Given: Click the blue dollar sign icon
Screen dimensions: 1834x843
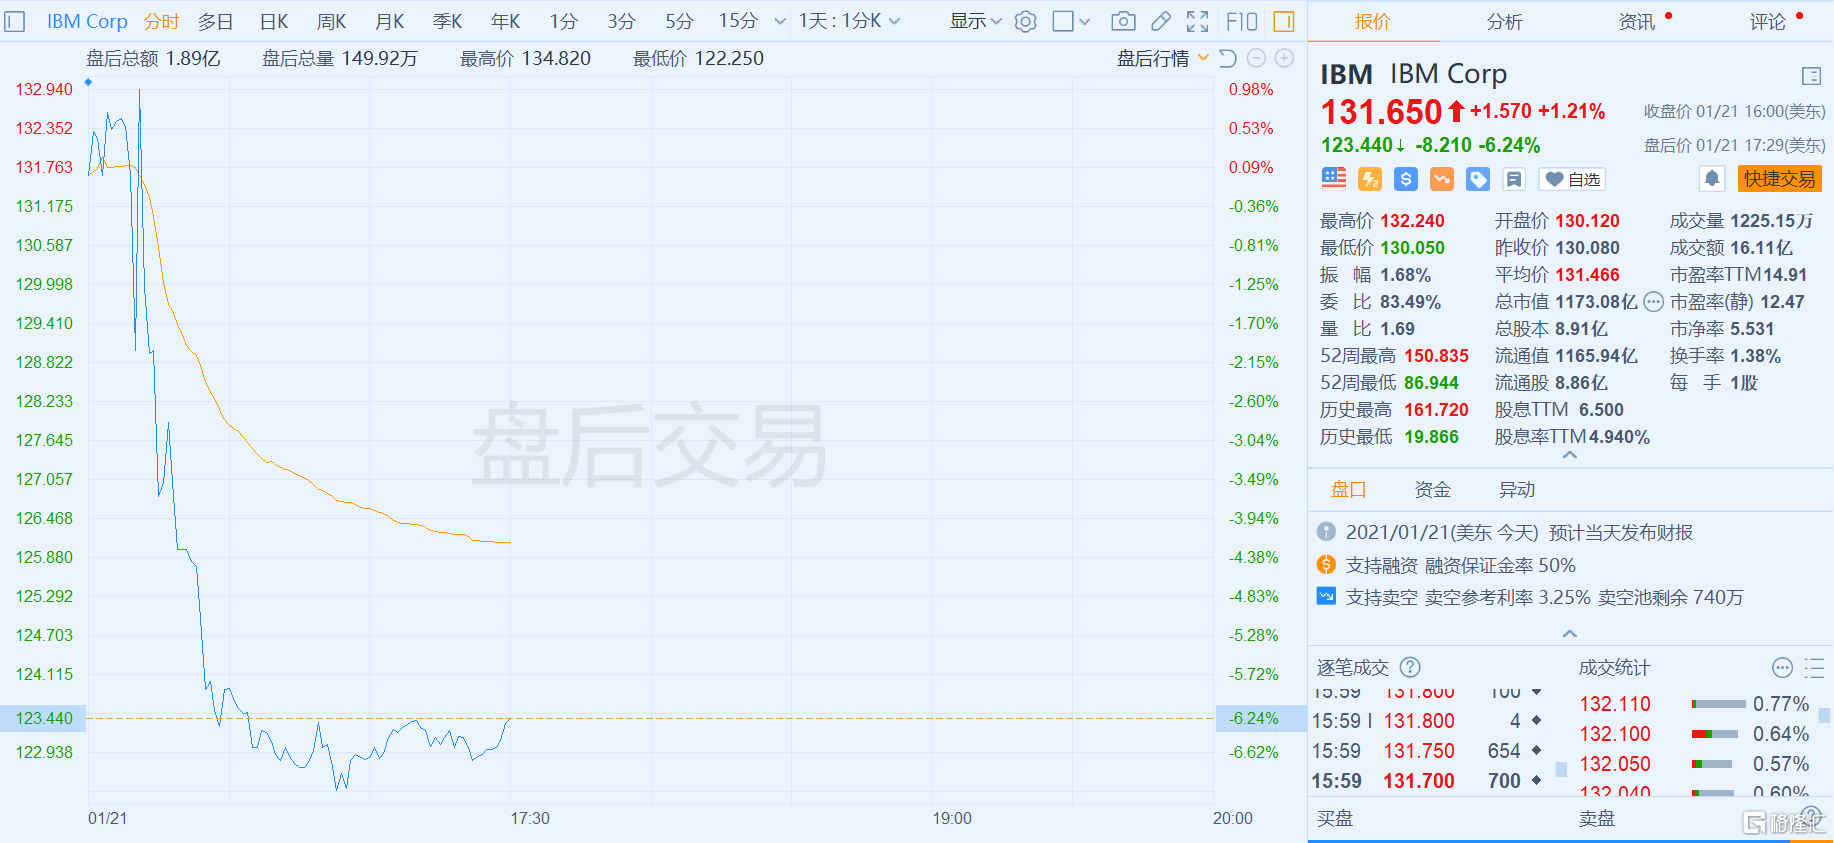Looking at the screenshot, I should click(x=1406, y=179).
